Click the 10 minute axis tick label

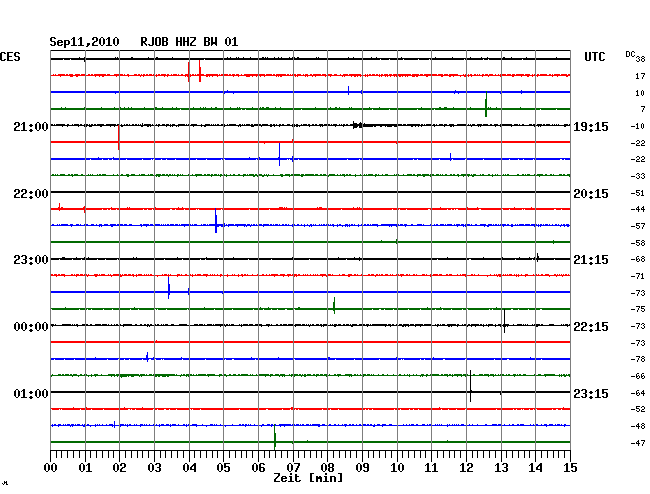(397, 468)
